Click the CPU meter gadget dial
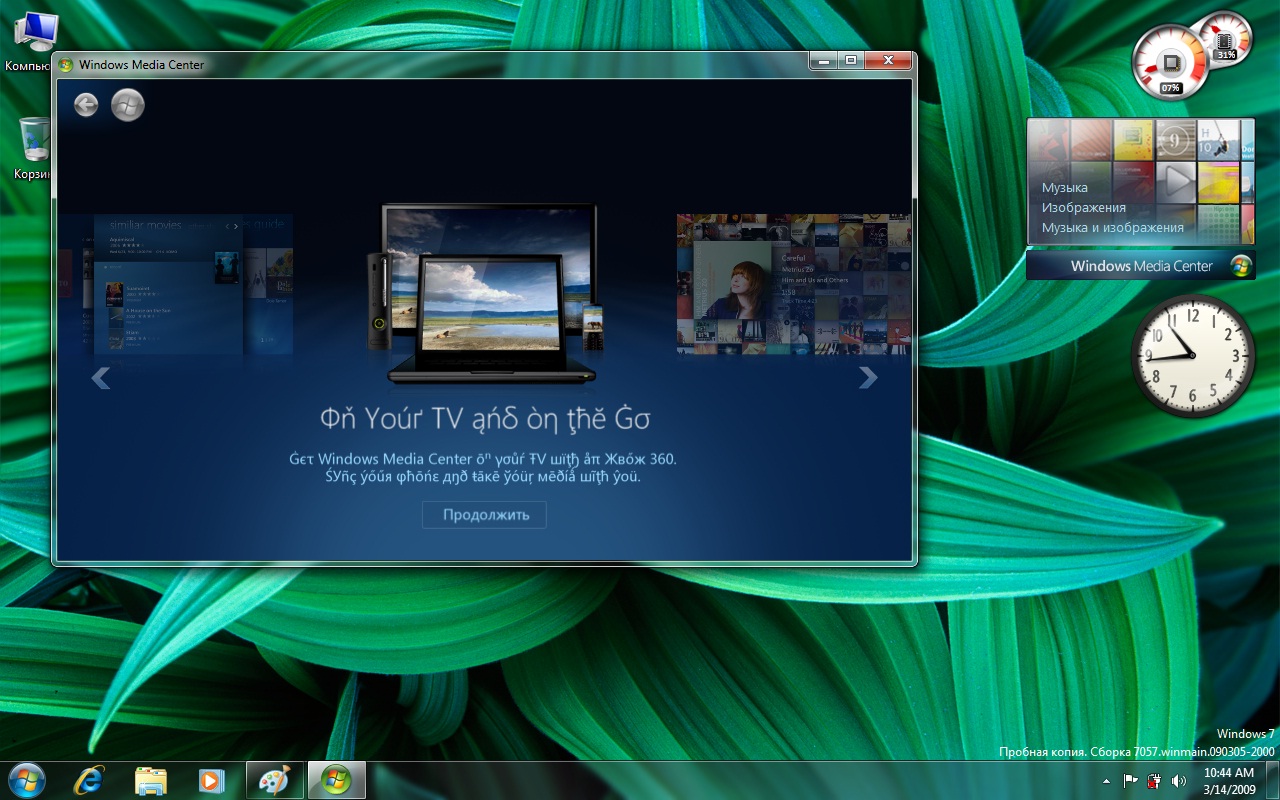The width and height of the screenshot is (1280, 800). pyautogui.click(x=1170, y=63)
